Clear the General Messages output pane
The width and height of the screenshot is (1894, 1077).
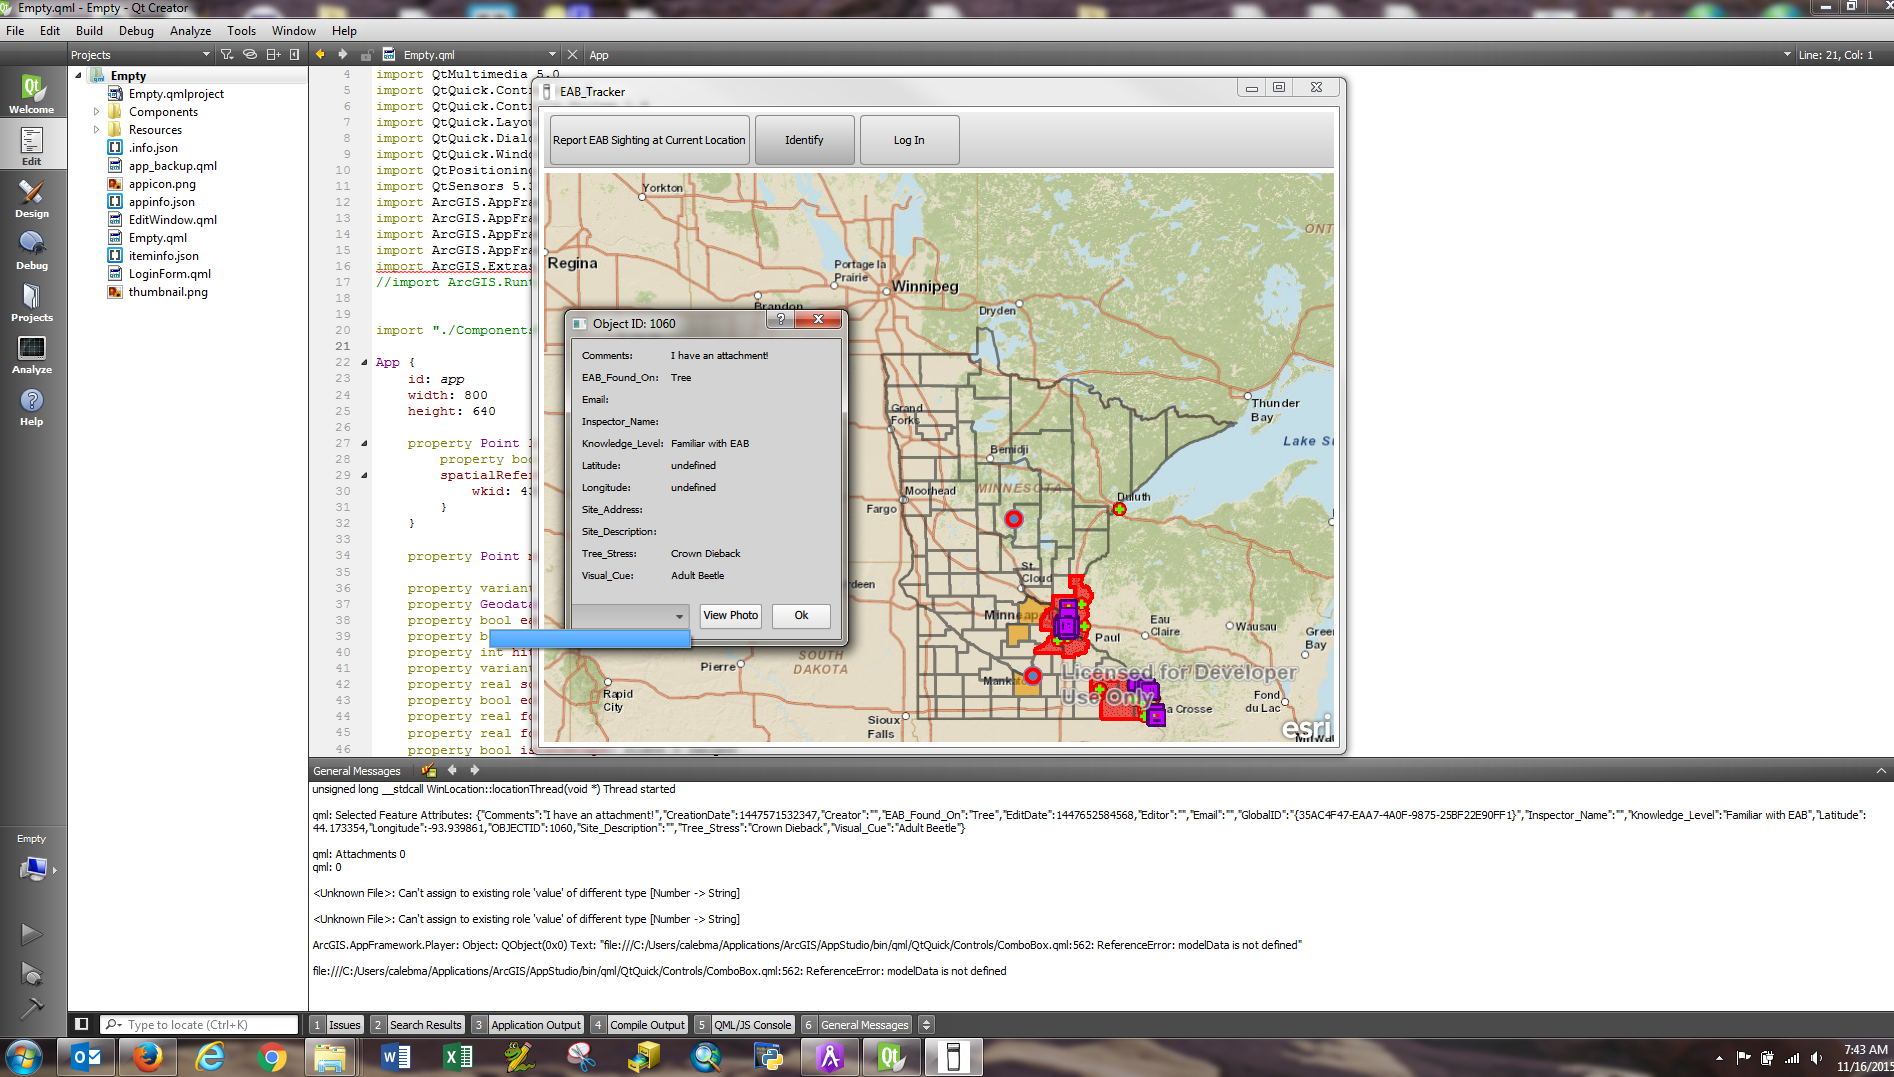coord(429,770)
